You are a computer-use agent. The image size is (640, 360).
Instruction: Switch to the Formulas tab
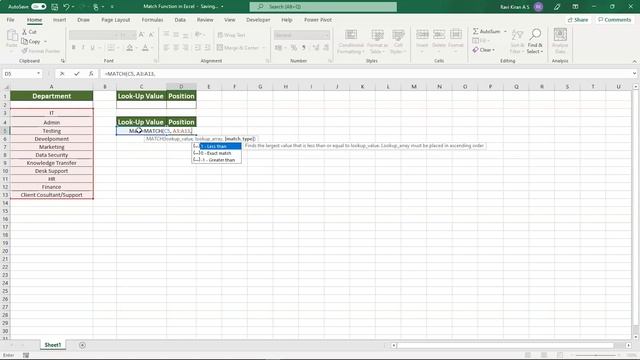click(x=152, y=20)
